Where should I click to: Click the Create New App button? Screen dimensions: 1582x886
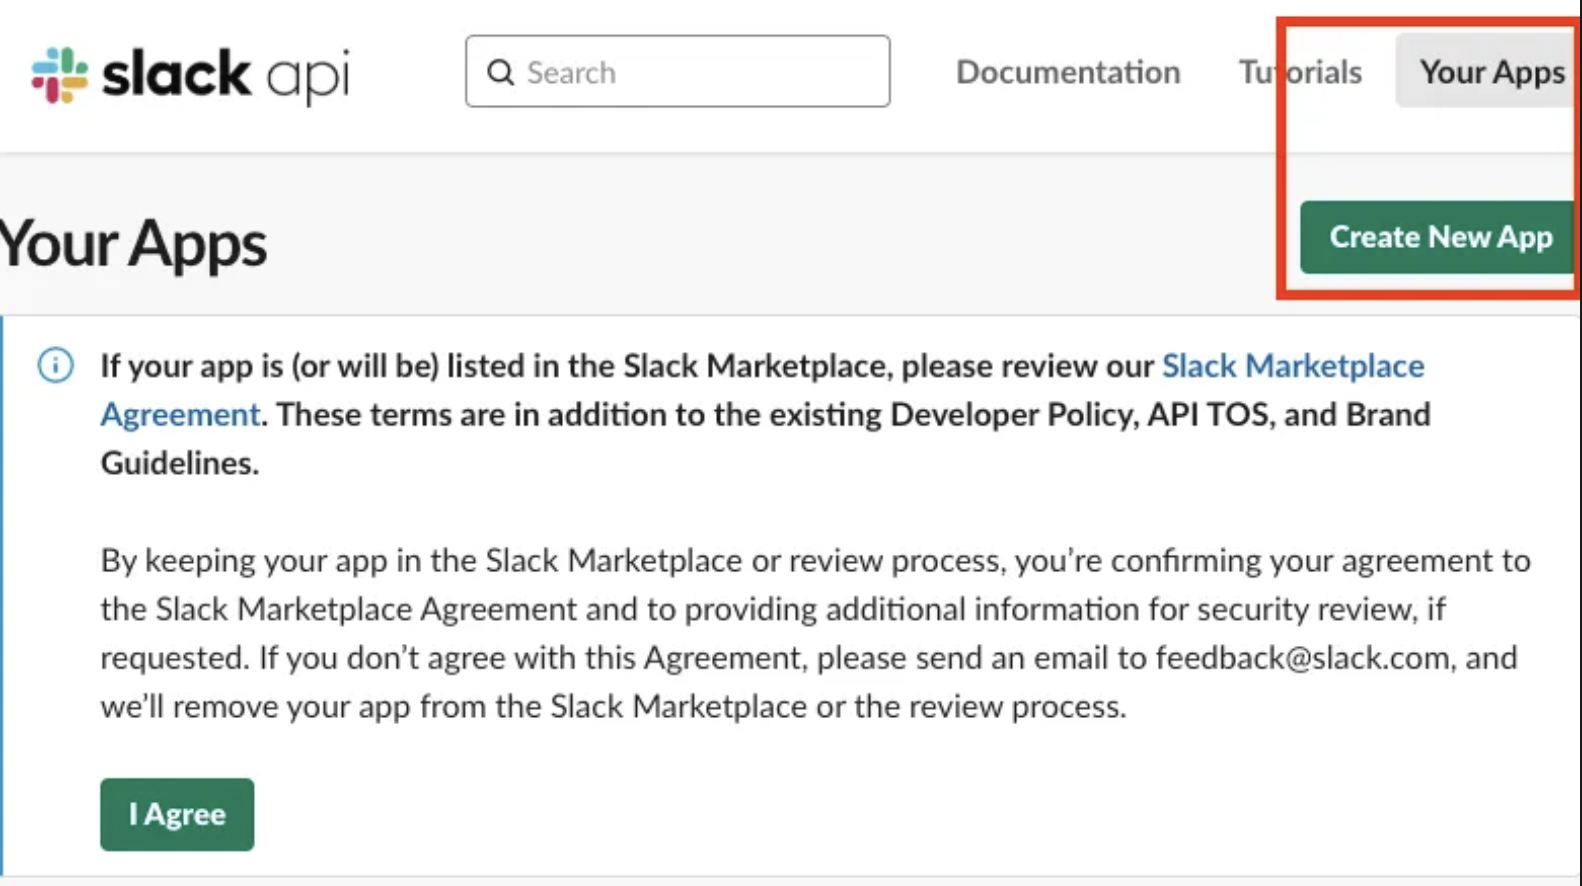(x=1439, y=237)
